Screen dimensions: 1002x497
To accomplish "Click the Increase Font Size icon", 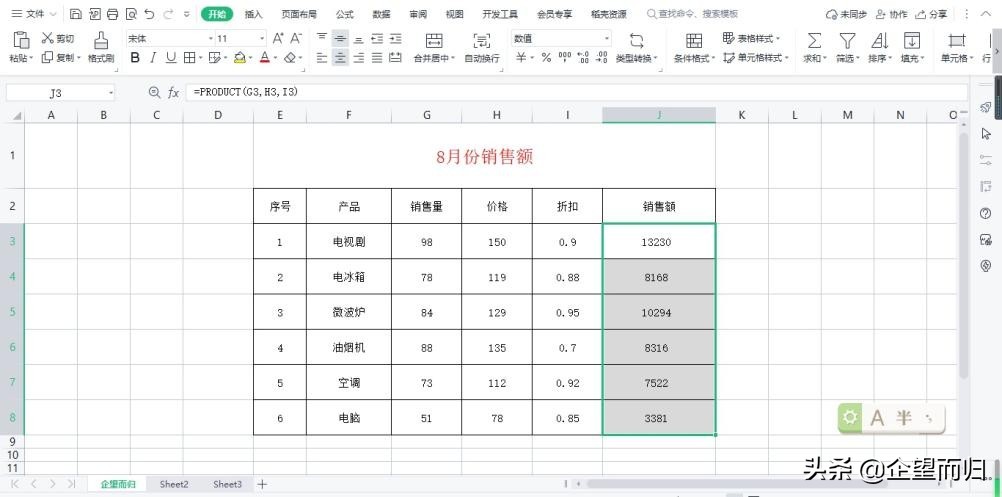I will (x=279, y=38).
